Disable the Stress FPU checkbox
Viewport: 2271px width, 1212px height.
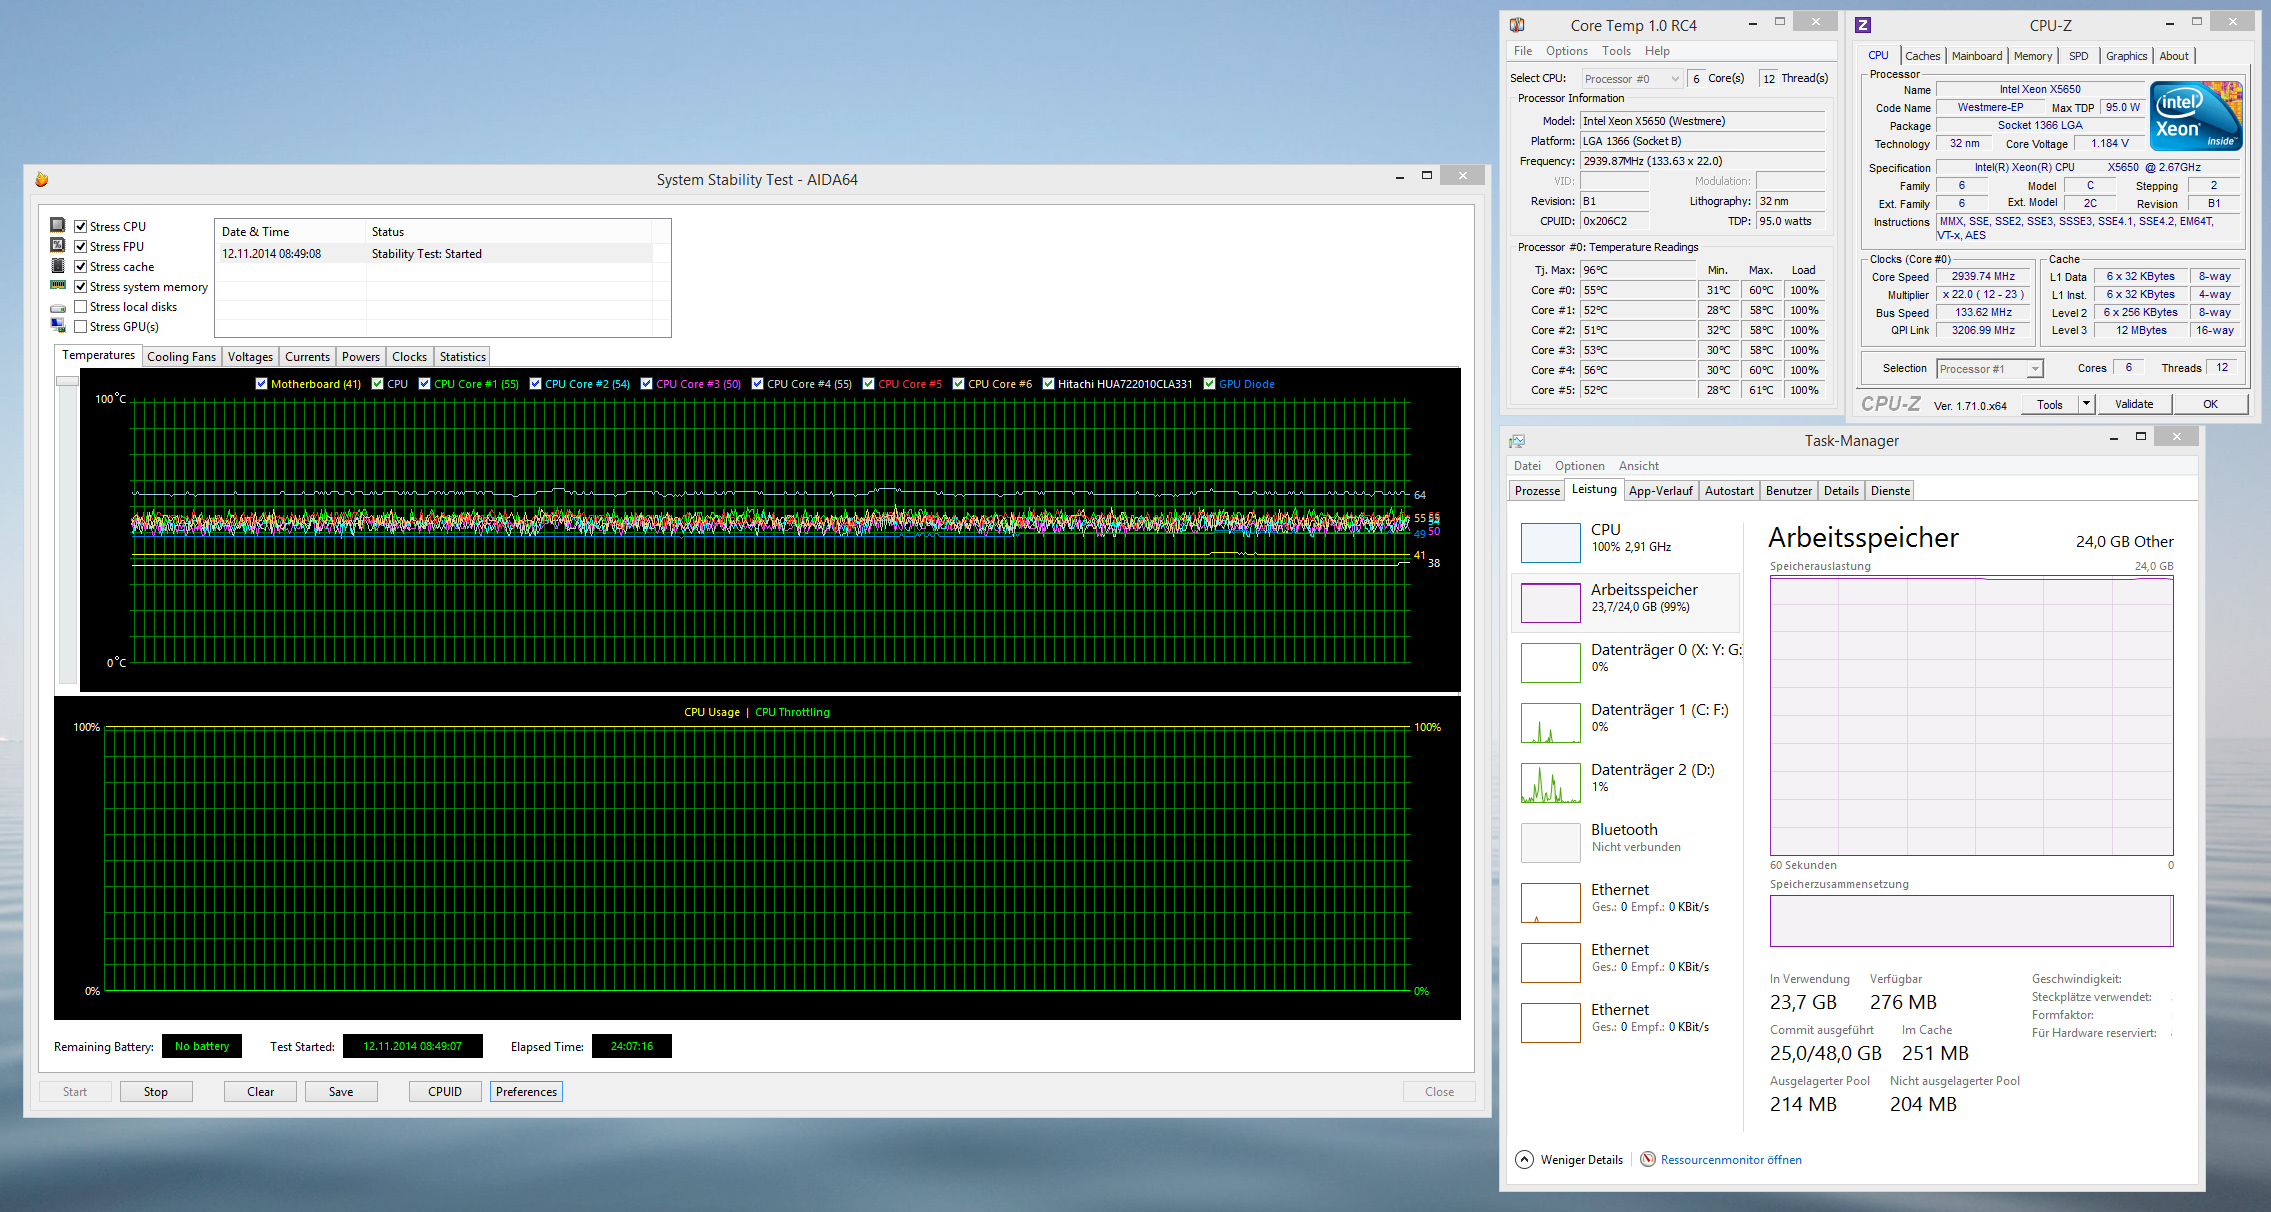[81, 247]
